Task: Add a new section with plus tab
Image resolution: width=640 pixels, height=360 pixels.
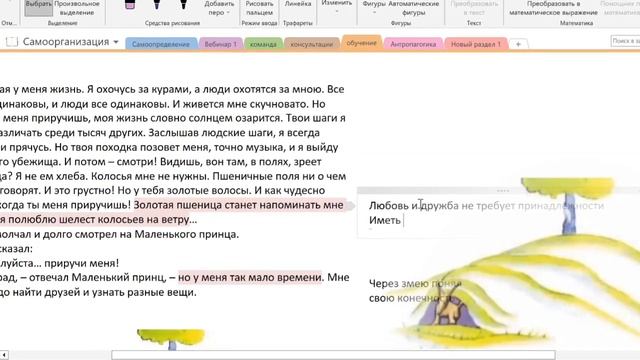Action: coord(518,44)
